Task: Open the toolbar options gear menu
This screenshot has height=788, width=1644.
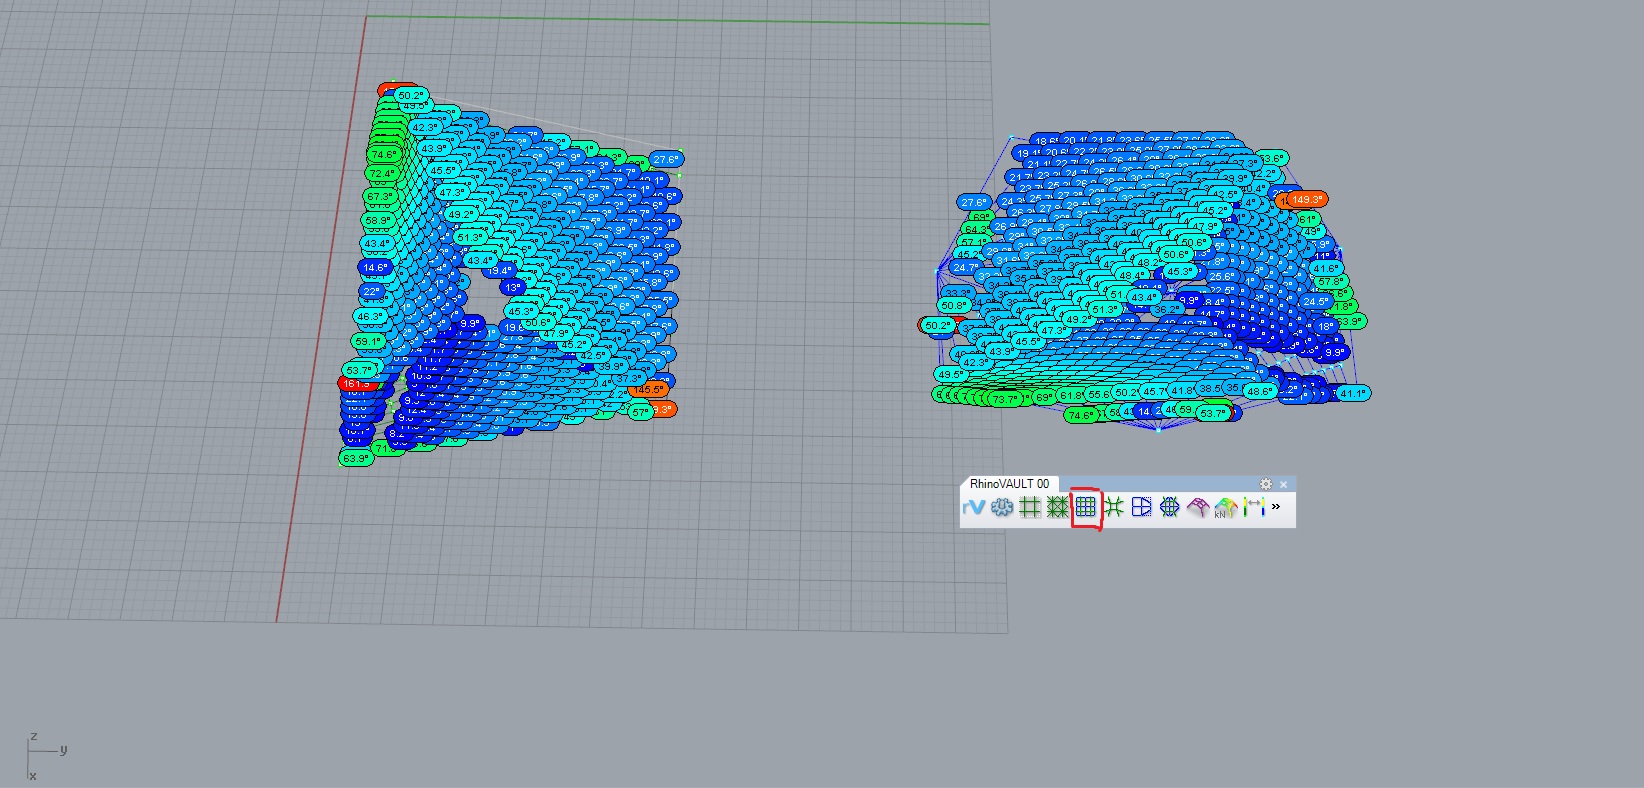Action: tap(1266, 484)
